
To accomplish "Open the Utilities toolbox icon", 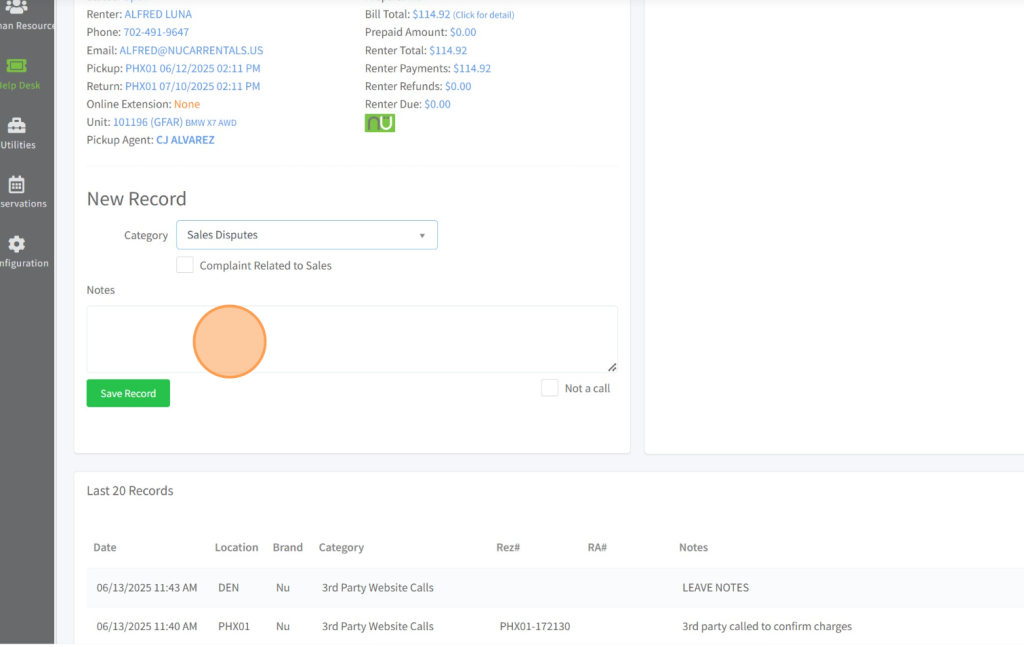I will (x=17, y=126).
